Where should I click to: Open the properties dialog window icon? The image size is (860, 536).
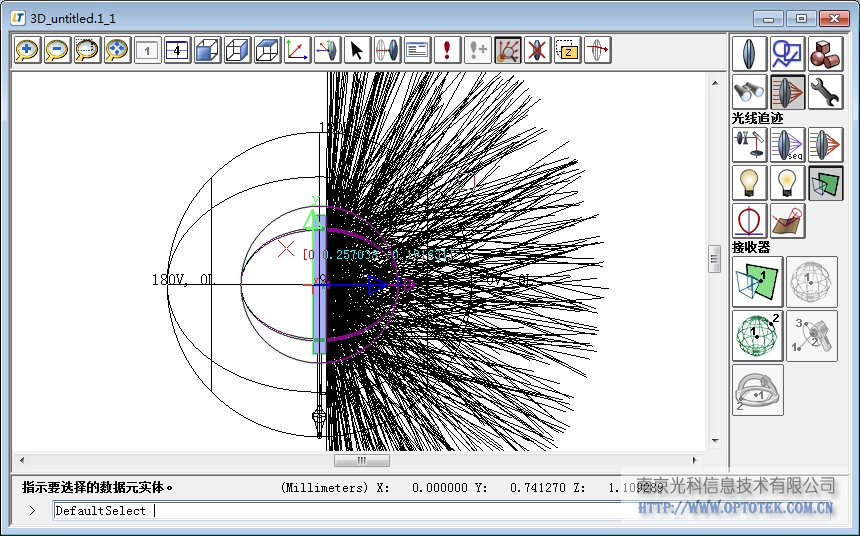pos(417,50)
